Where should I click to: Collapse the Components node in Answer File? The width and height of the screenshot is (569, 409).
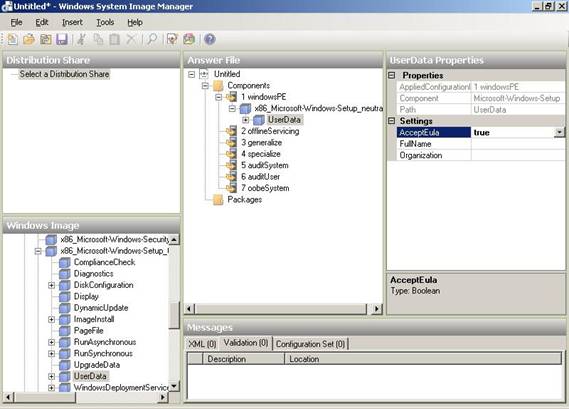[205, 86]
